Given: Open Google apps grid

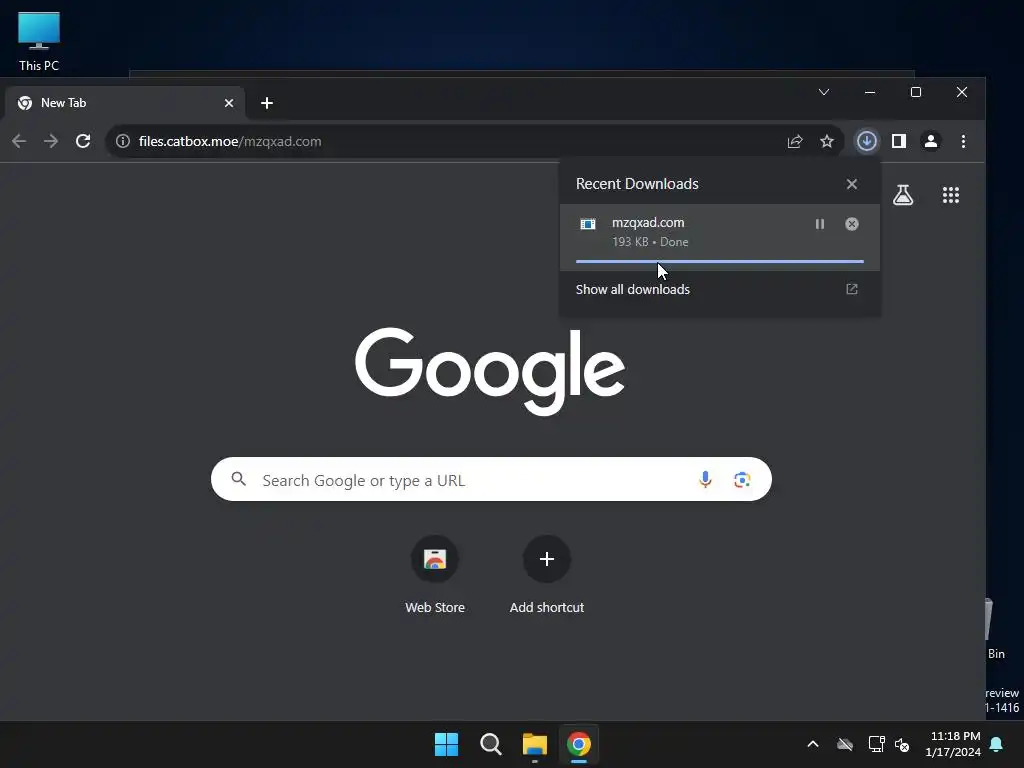Looking at the screenshot, I should 951,195.
